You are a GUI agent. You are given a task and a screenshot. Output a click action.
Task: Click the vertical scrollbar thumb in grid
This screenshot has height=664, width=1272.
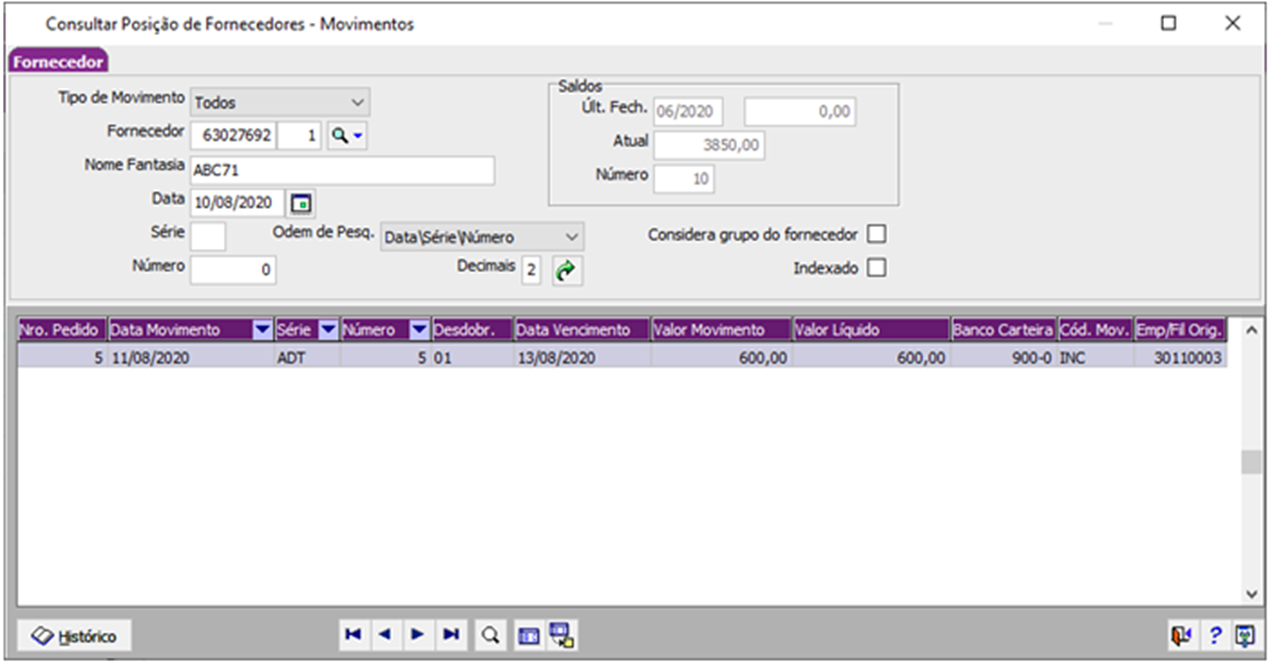point(1252,463)
